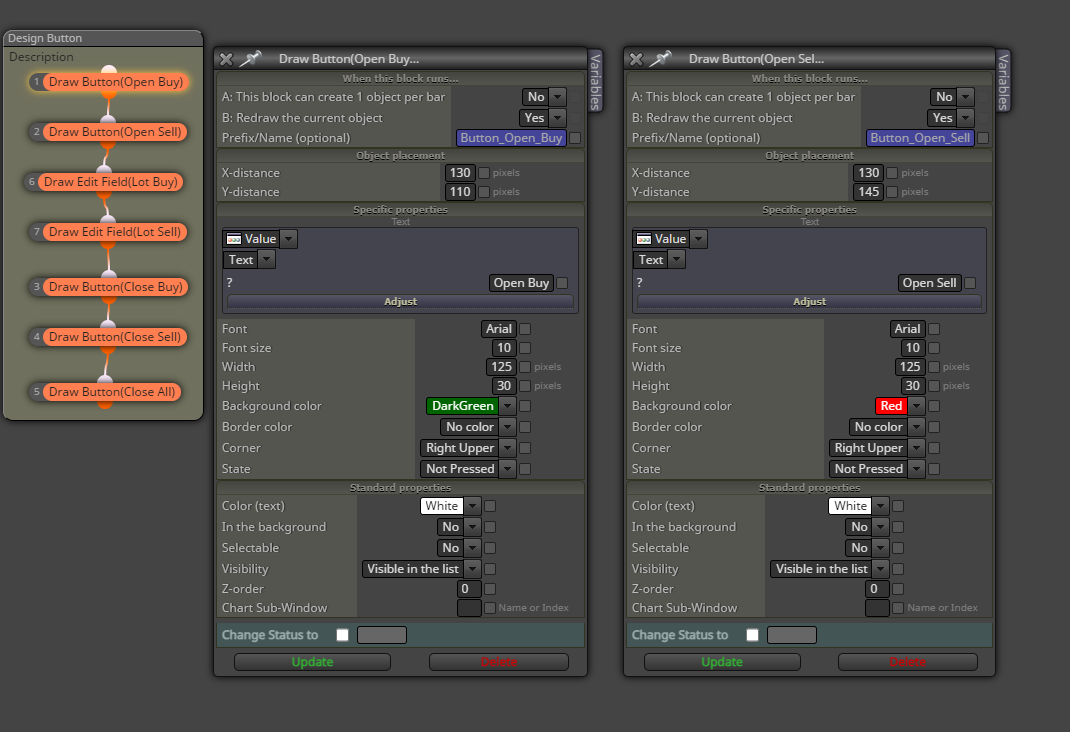Close the Draw Button(Open Buy) panel
Viewport: 1070px width, 732px height.
point(227,59)
